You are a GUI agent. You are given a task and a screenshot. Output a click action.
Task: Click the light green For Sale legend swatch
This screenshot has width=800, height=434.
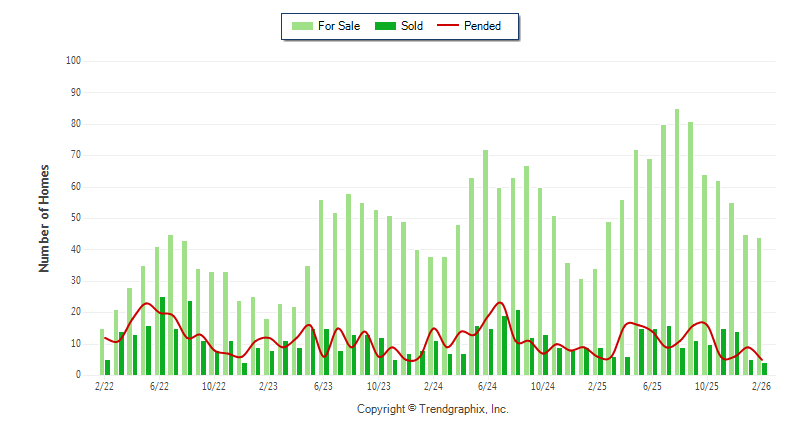(x=303, y=26)
